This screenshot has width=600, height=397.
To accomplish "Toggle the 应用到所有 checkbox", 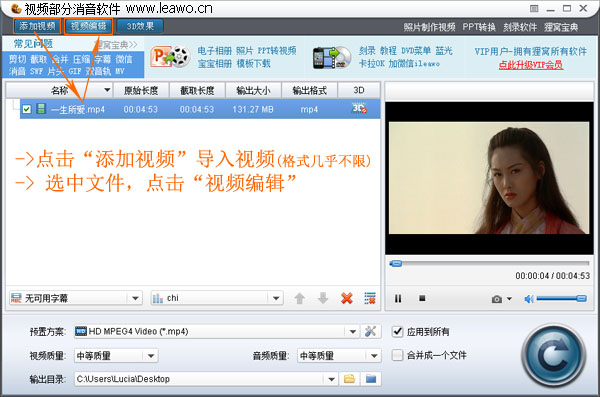I will [398, 332].
